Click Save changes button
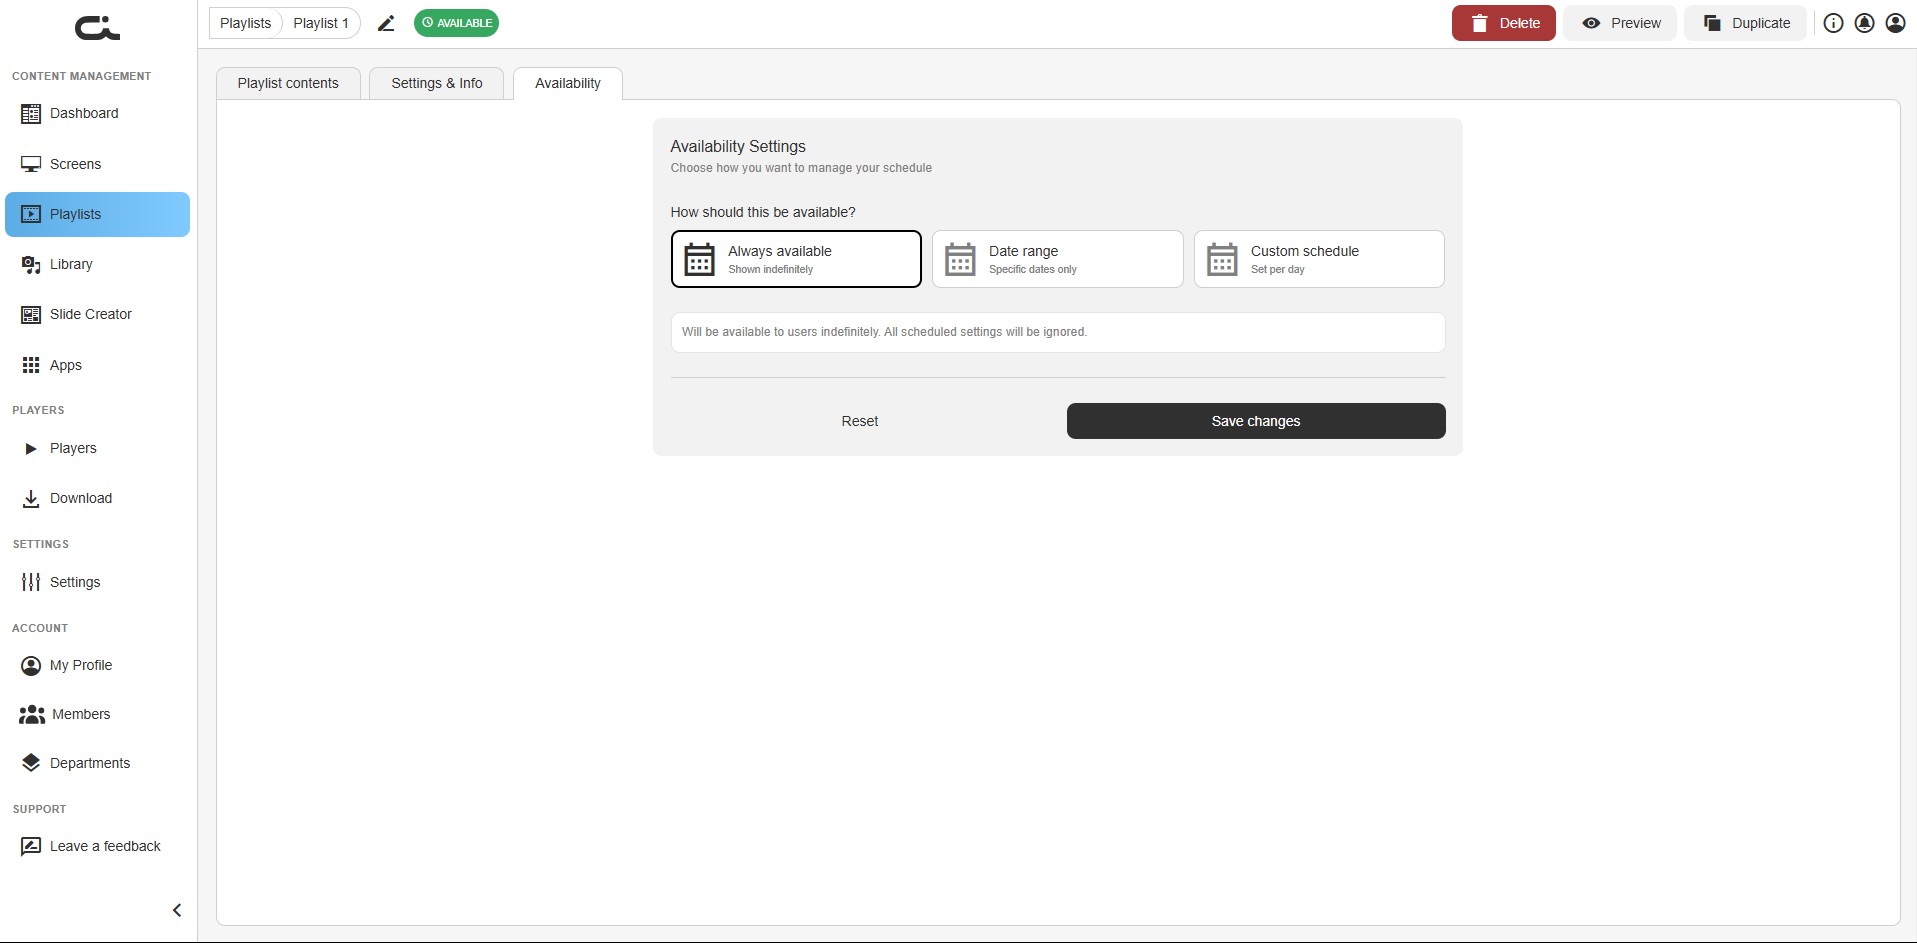 pyautogui.click(x=1256, y=421)
